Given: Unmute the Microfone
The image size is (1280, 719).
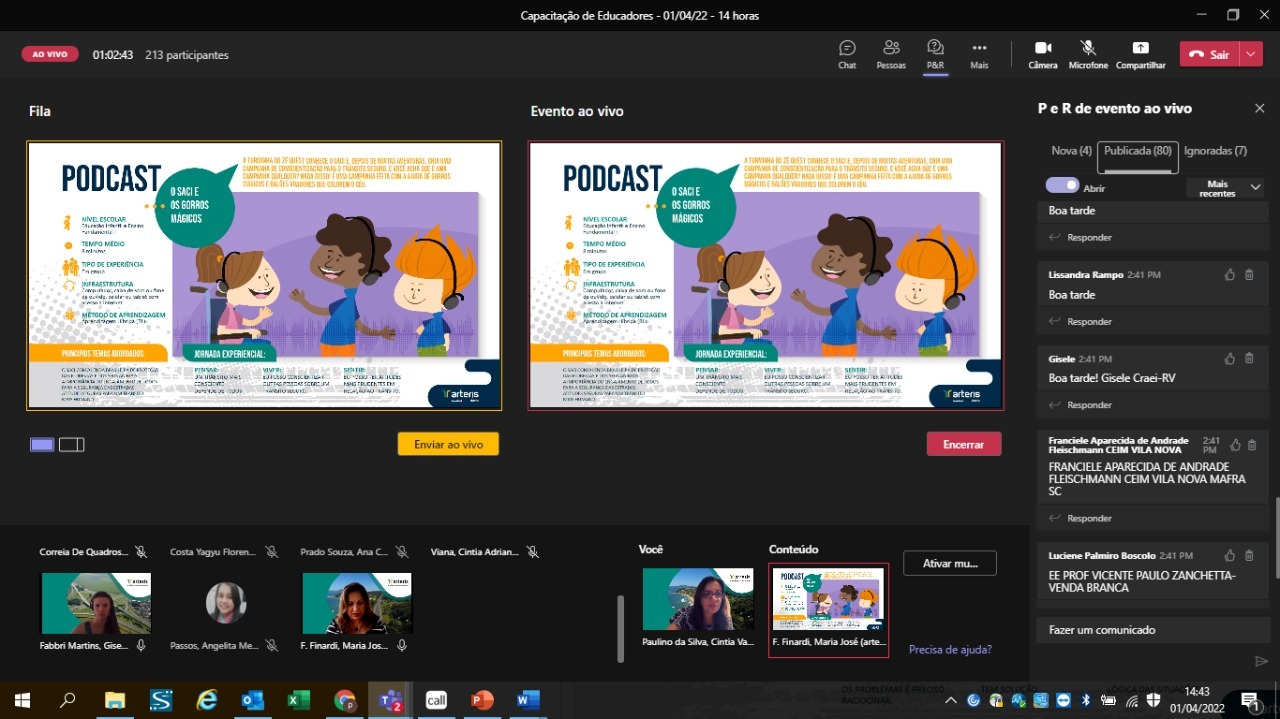Looking at the screenshot, I should pos(1088,53).
